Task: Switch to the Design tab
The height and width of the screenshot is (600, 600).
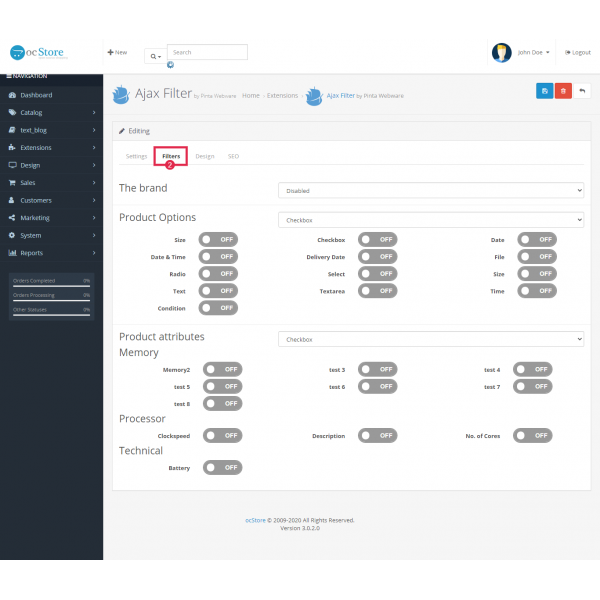Action: point(204,157)
